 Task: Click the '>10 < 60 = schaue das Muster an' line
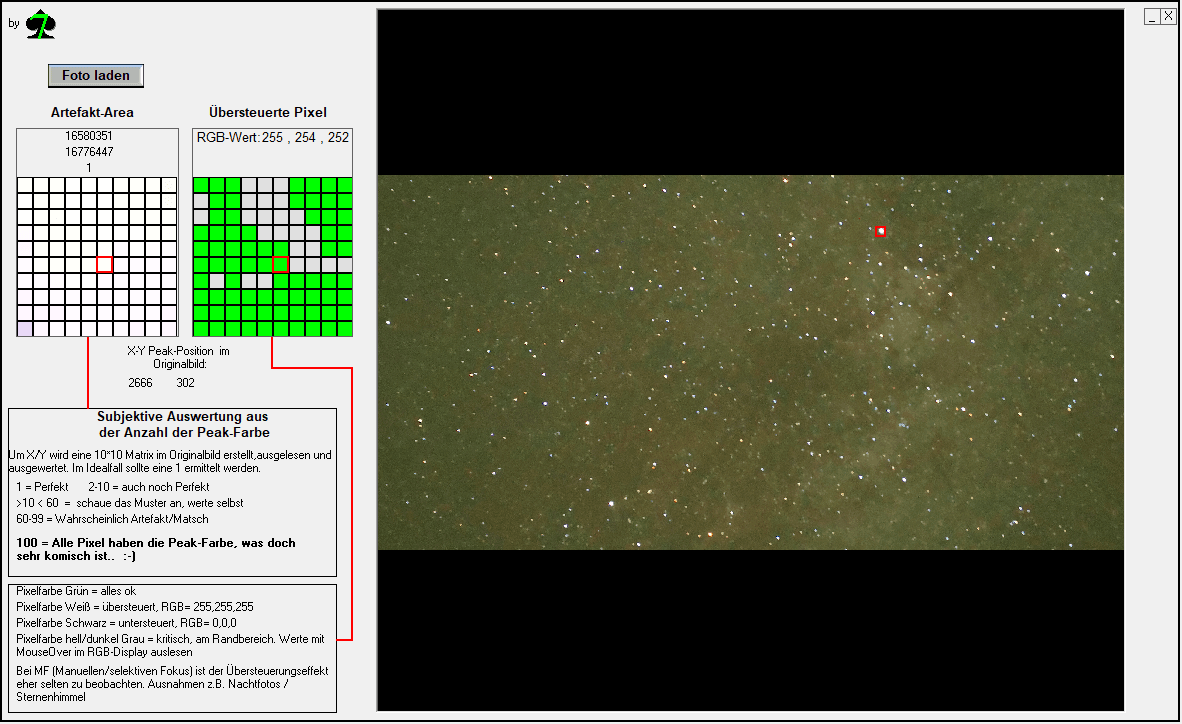(x=130, y=503)
